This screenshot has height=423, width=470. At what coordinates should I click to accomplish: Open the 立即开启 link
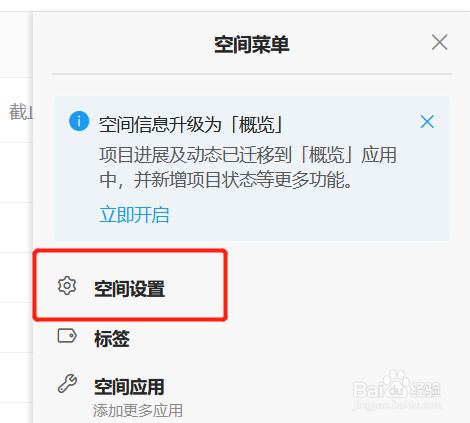(x=134, y=214)
